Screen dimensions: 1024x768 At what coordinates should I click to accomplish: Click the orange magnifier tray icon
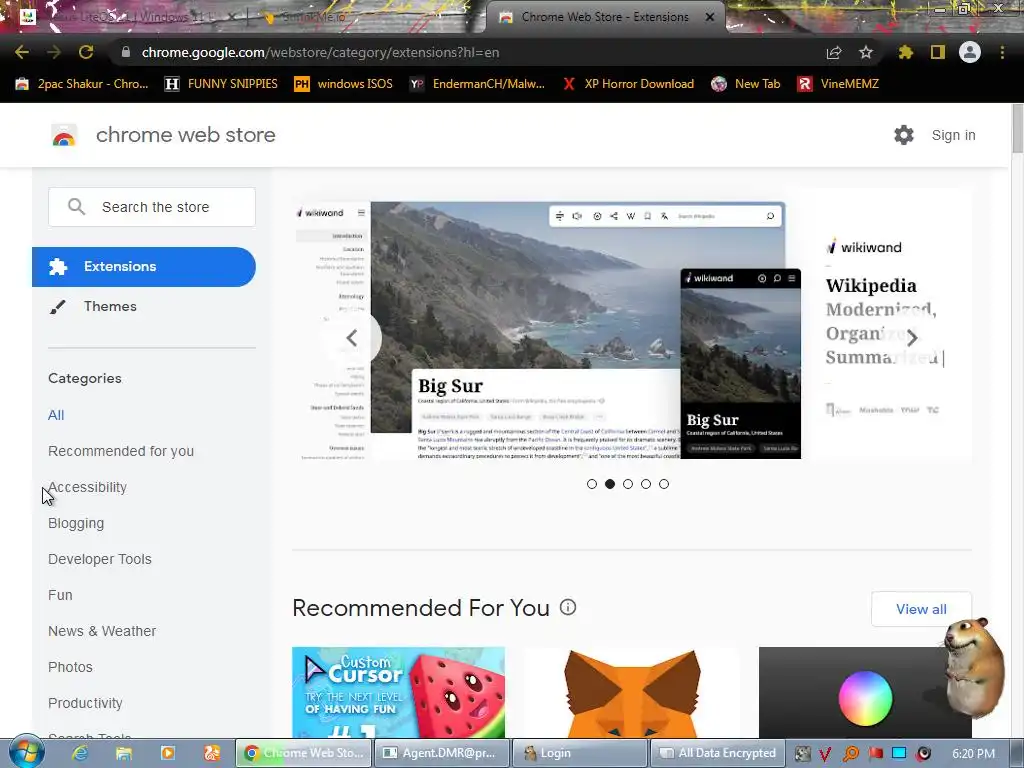click(x=851, y=754)
